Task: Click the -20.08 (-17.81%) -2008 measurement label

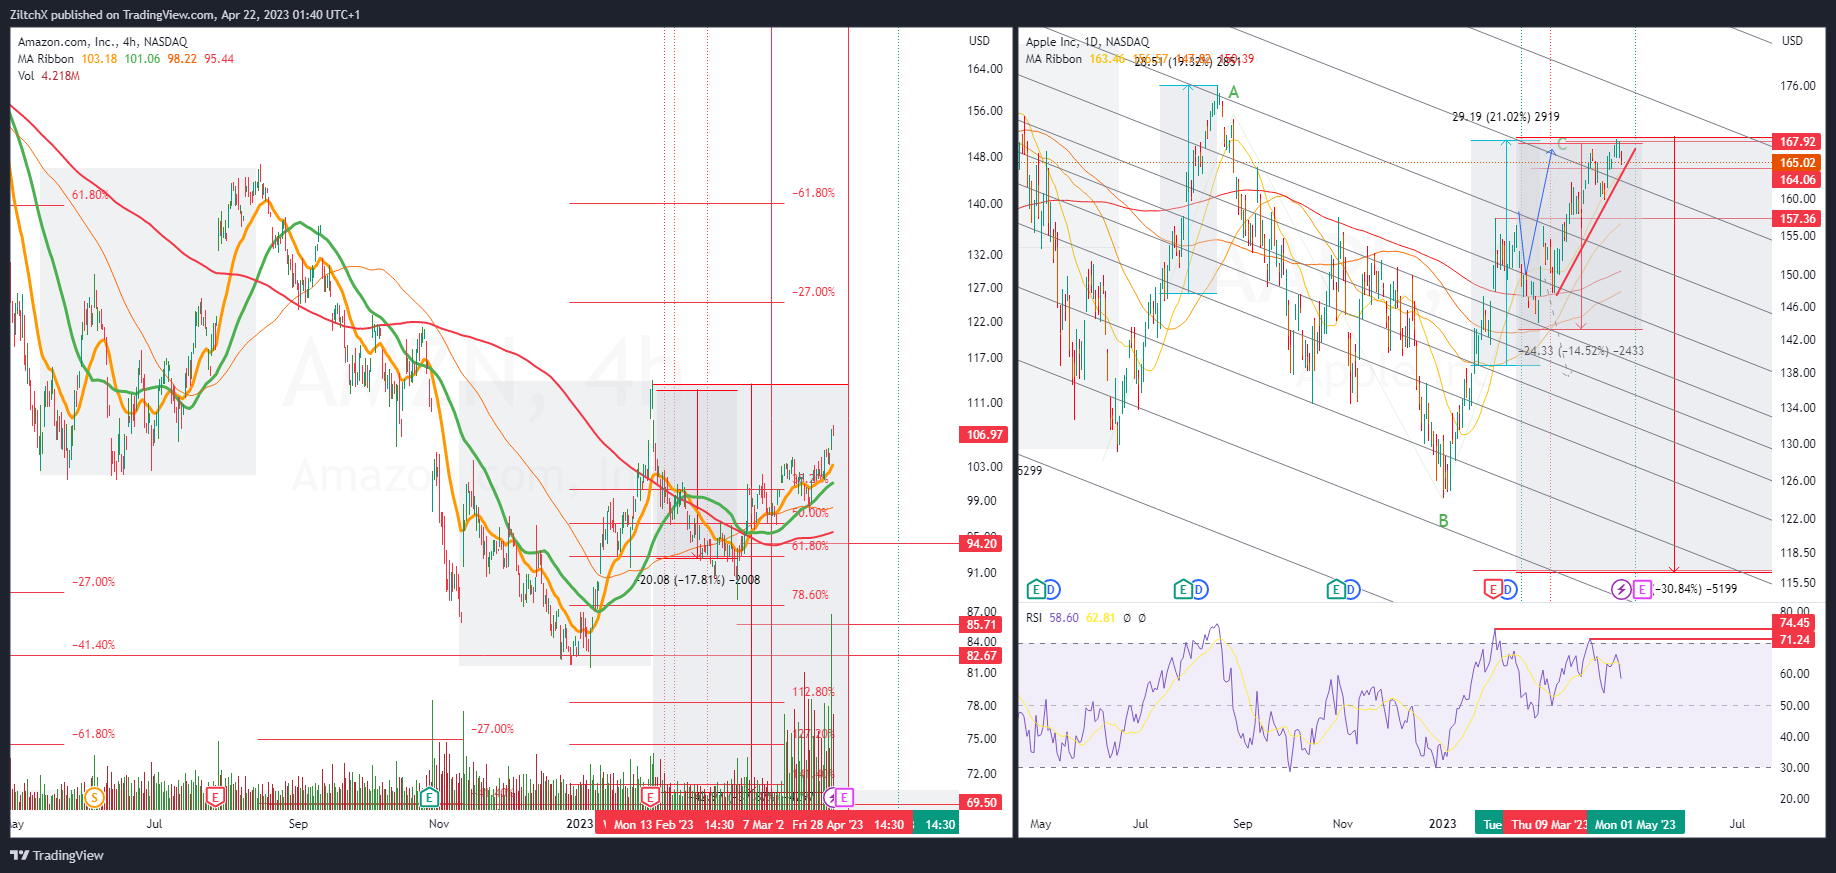Action: pyautogui.click(x=699, y=580)
